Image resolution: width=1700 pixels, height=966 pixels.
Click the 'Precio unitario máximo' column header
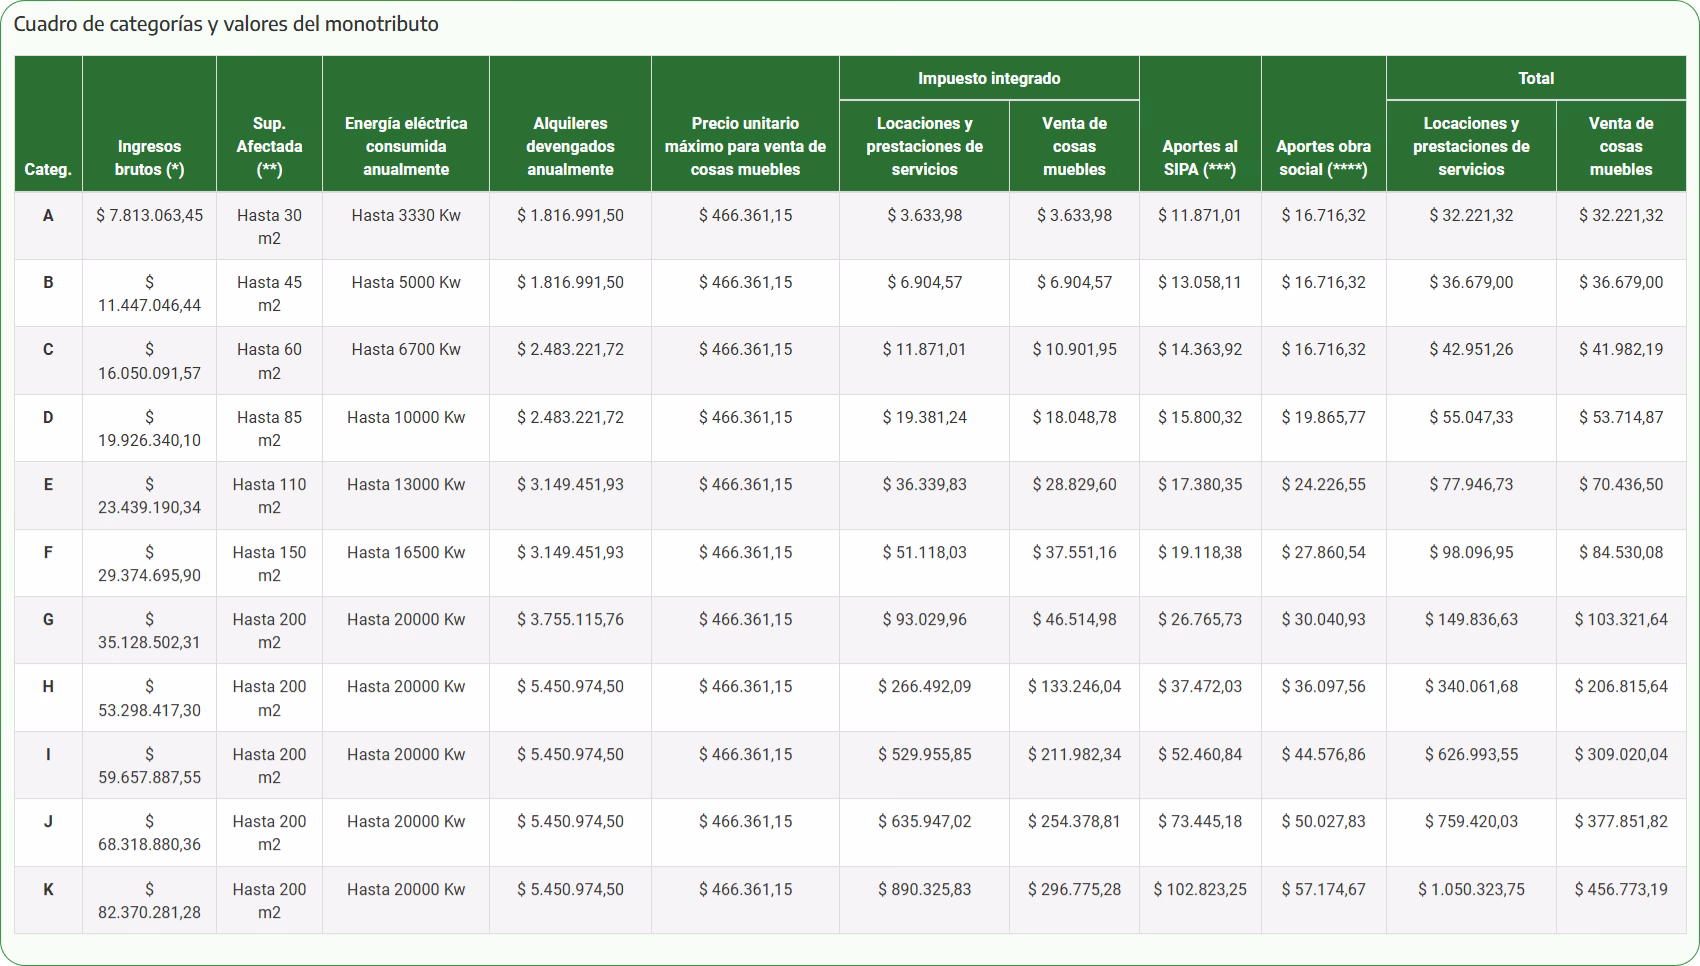[x=745, y=146]
